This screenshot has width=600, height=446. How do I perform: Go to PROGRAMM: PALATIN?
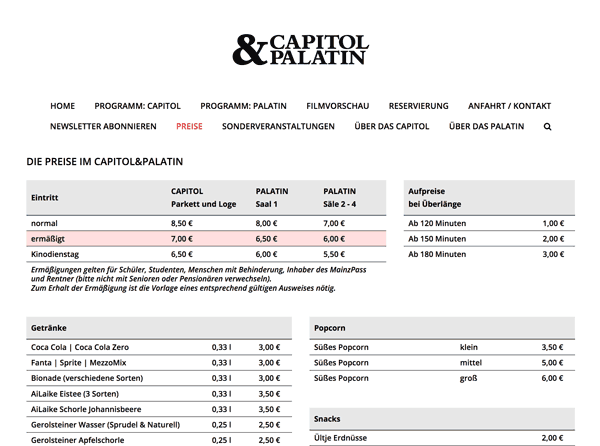242,106
